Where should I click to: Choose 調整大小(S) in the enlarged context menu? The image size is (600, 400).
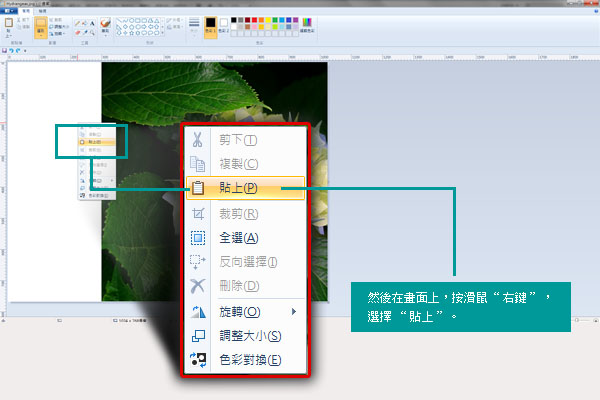245,336
